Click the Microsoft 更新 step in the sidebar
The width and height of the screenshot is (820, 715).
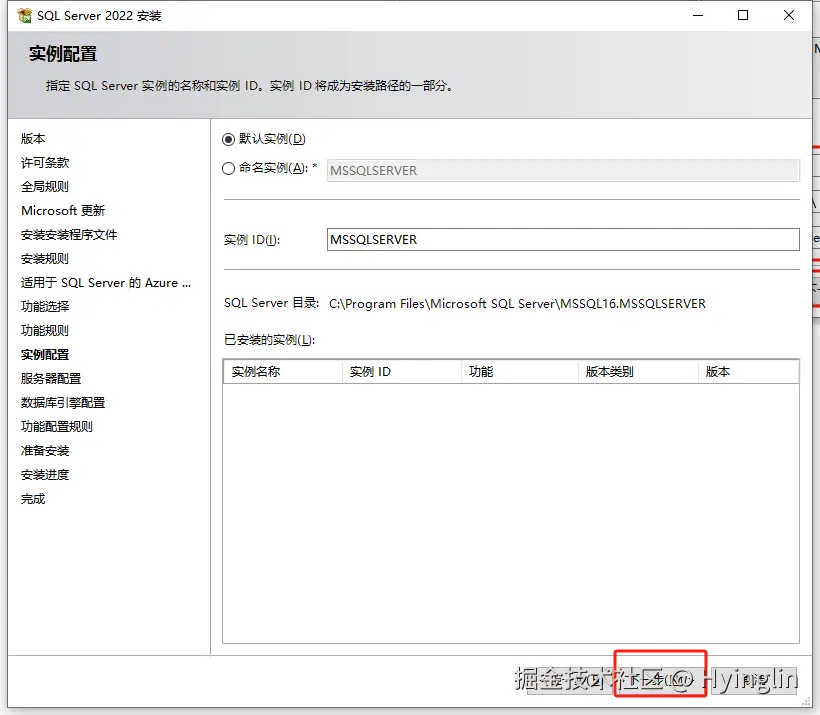pyautogui.click(x=63, y=211)
